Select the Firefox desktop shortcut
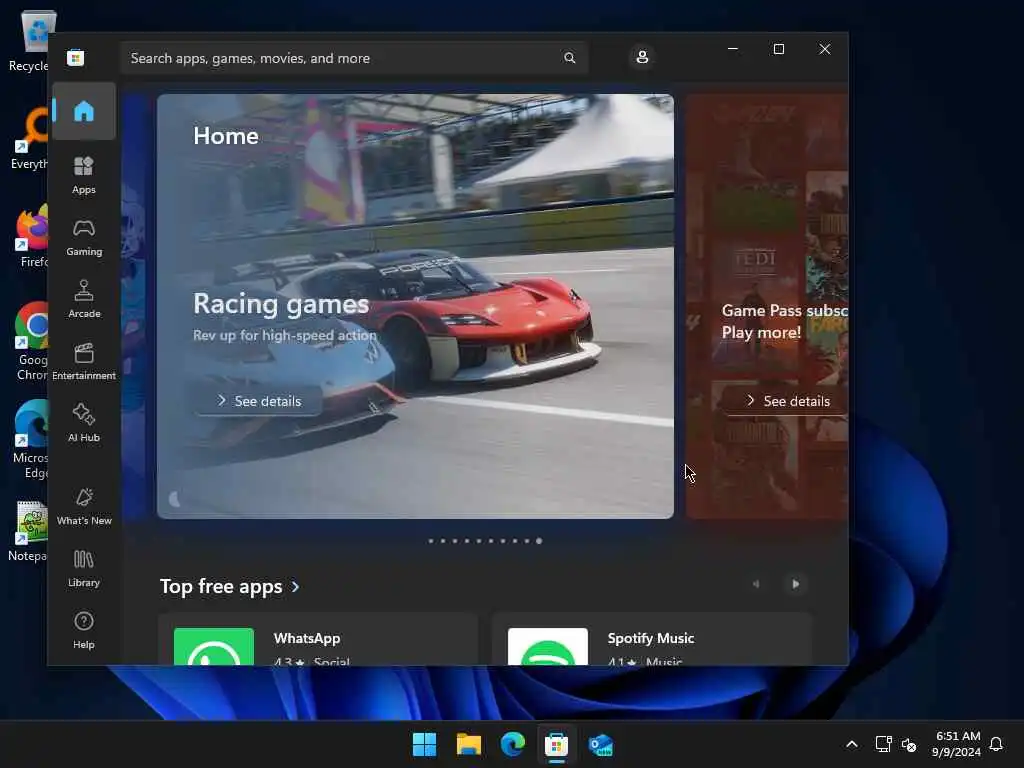1024x768 pixels. (x=31, y=236)
